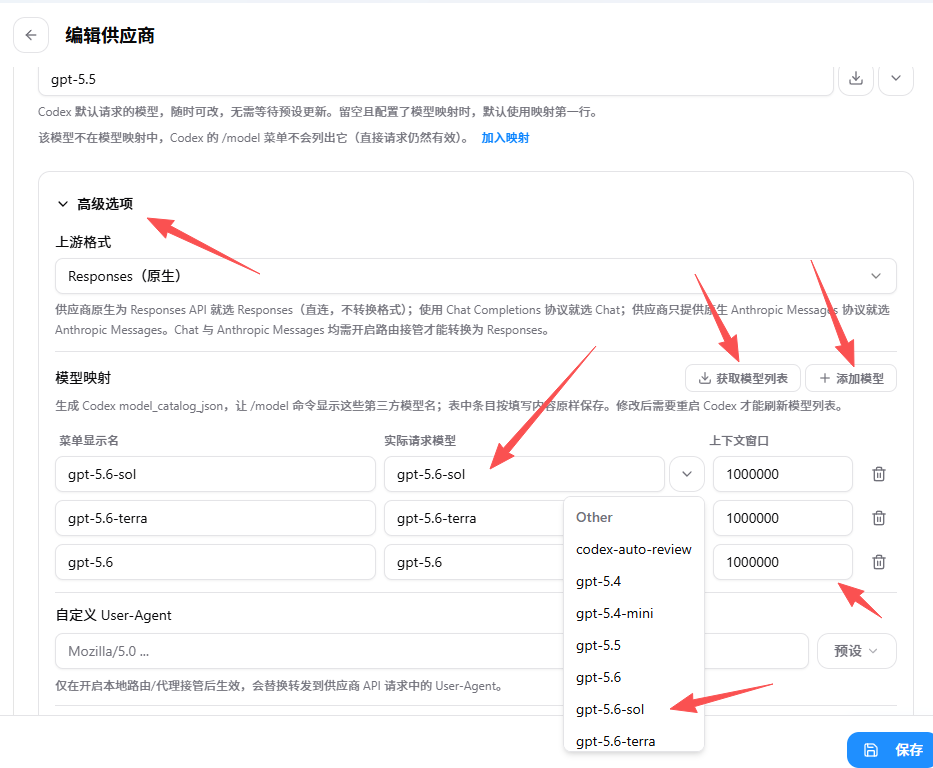
Task: Click the gpt-5.5 default model input field
Action: point(436,80)
